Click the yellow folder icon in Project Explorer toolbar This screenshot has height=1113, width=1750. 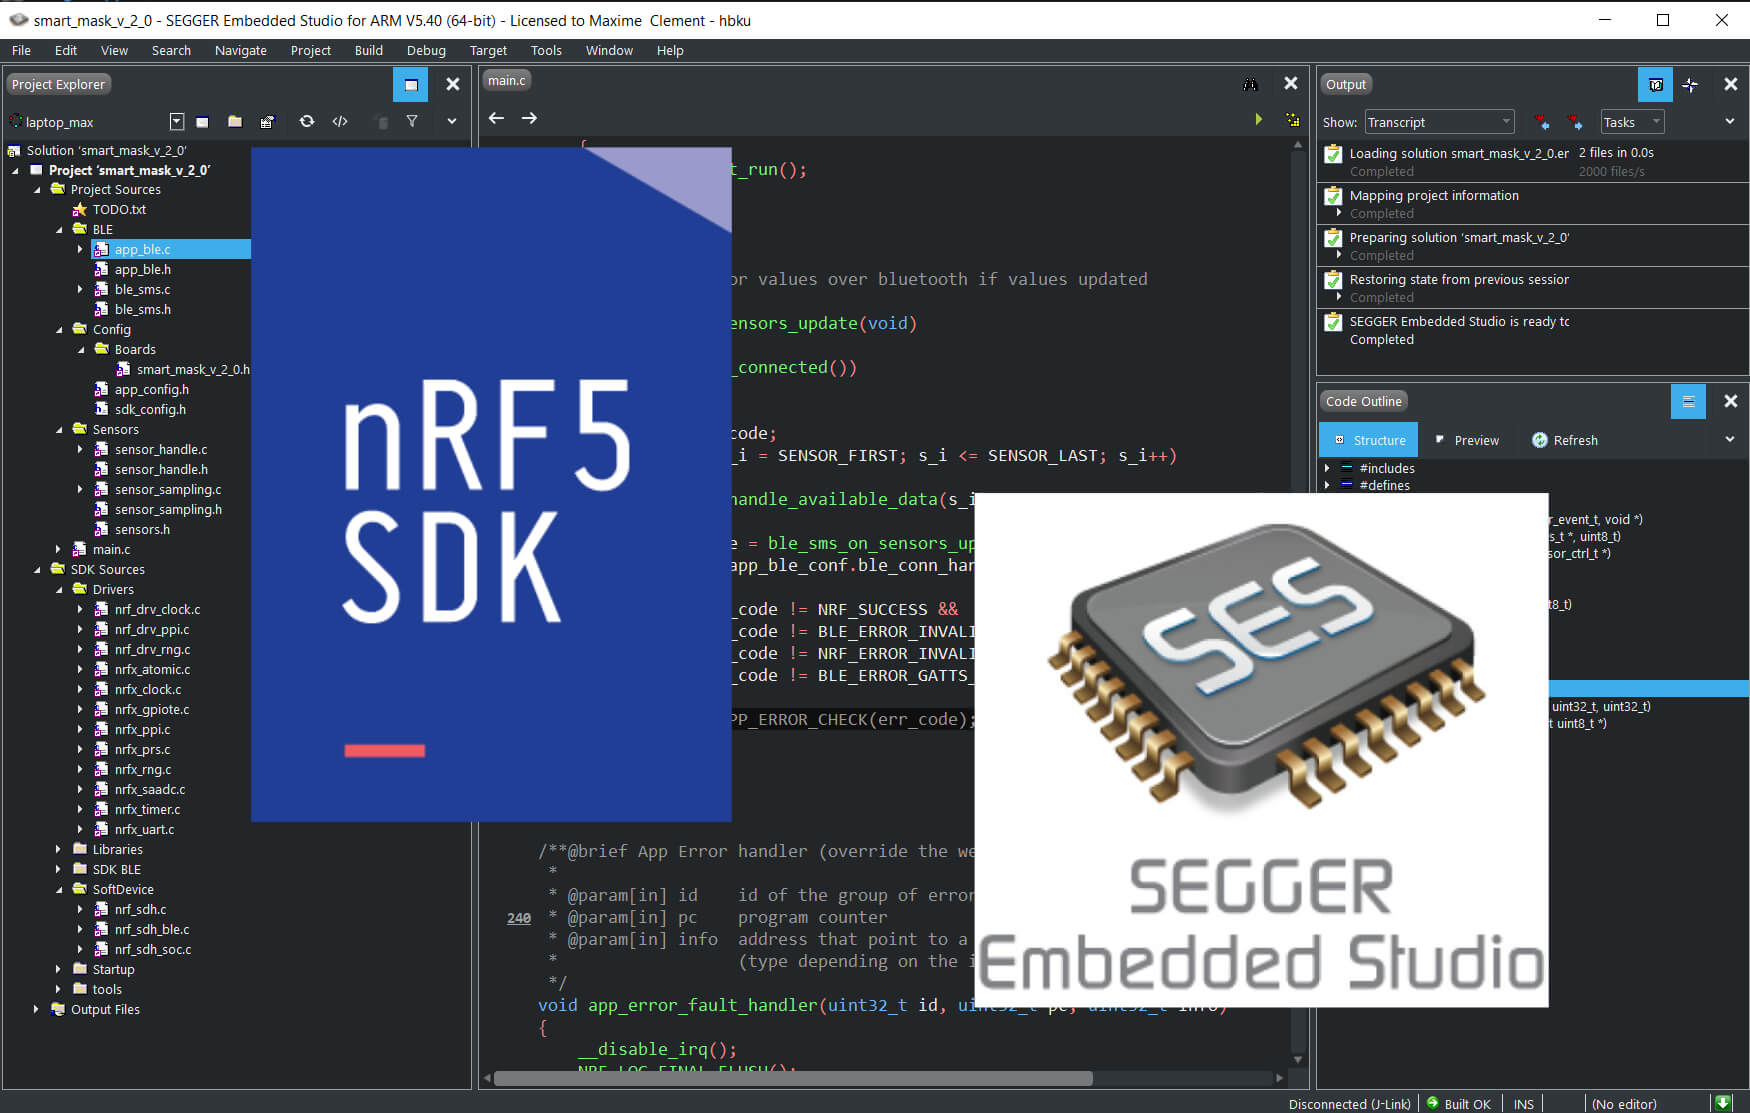[235, 122]
